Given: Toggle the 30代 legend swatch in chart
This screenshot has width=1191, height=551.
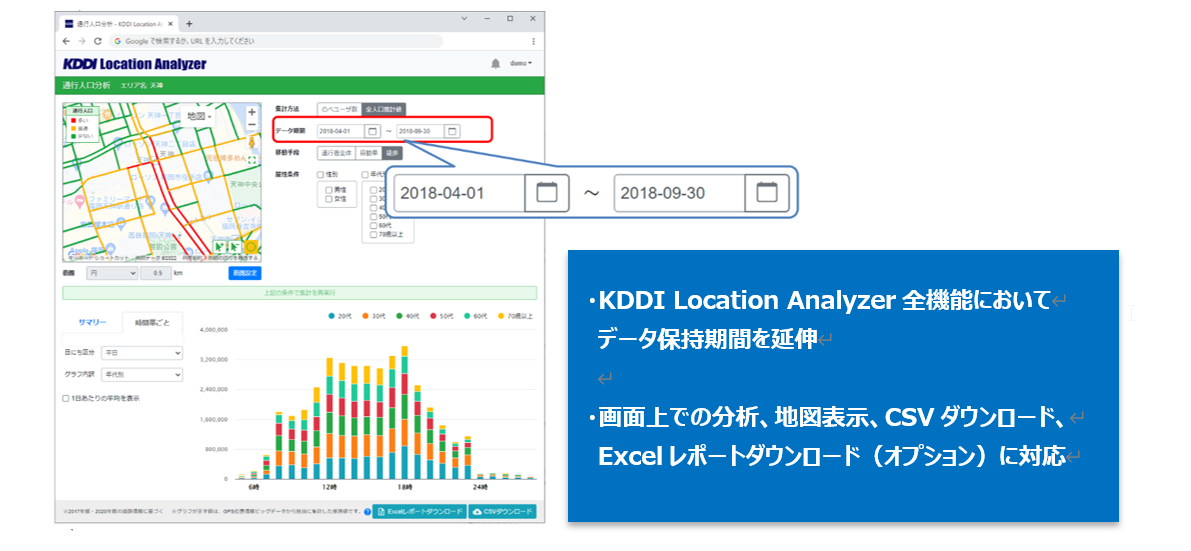Looking at the screenshot, I should point(365,315).
